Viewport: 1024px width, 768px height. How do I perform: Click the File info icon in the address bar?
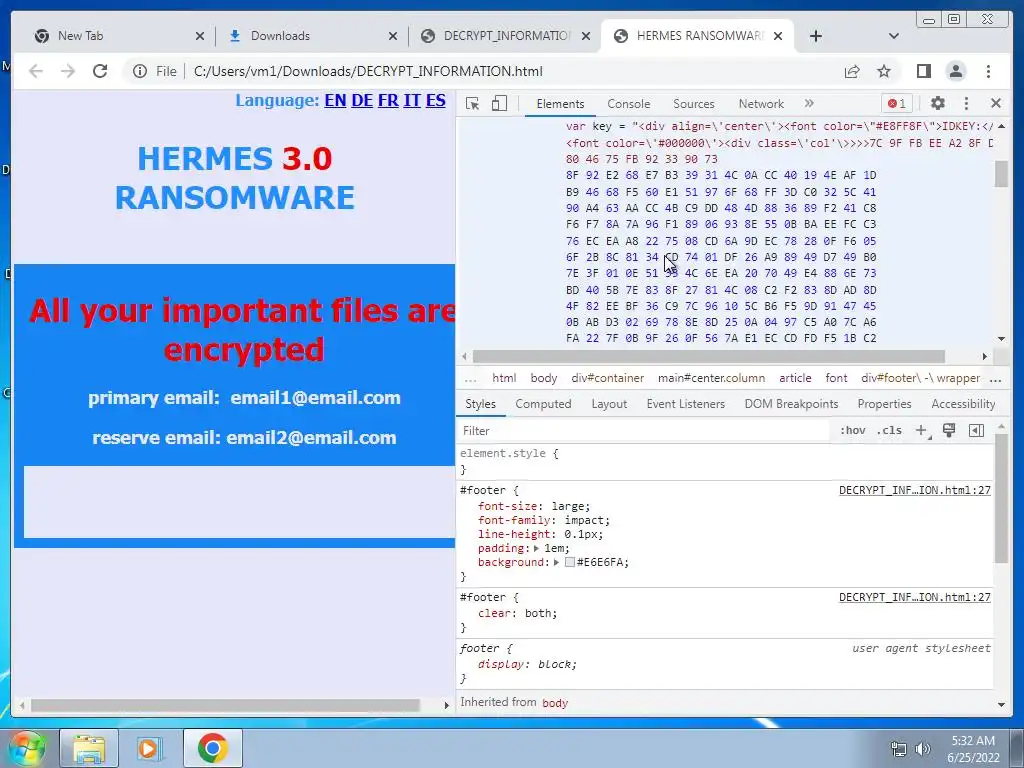coord(140,71)
